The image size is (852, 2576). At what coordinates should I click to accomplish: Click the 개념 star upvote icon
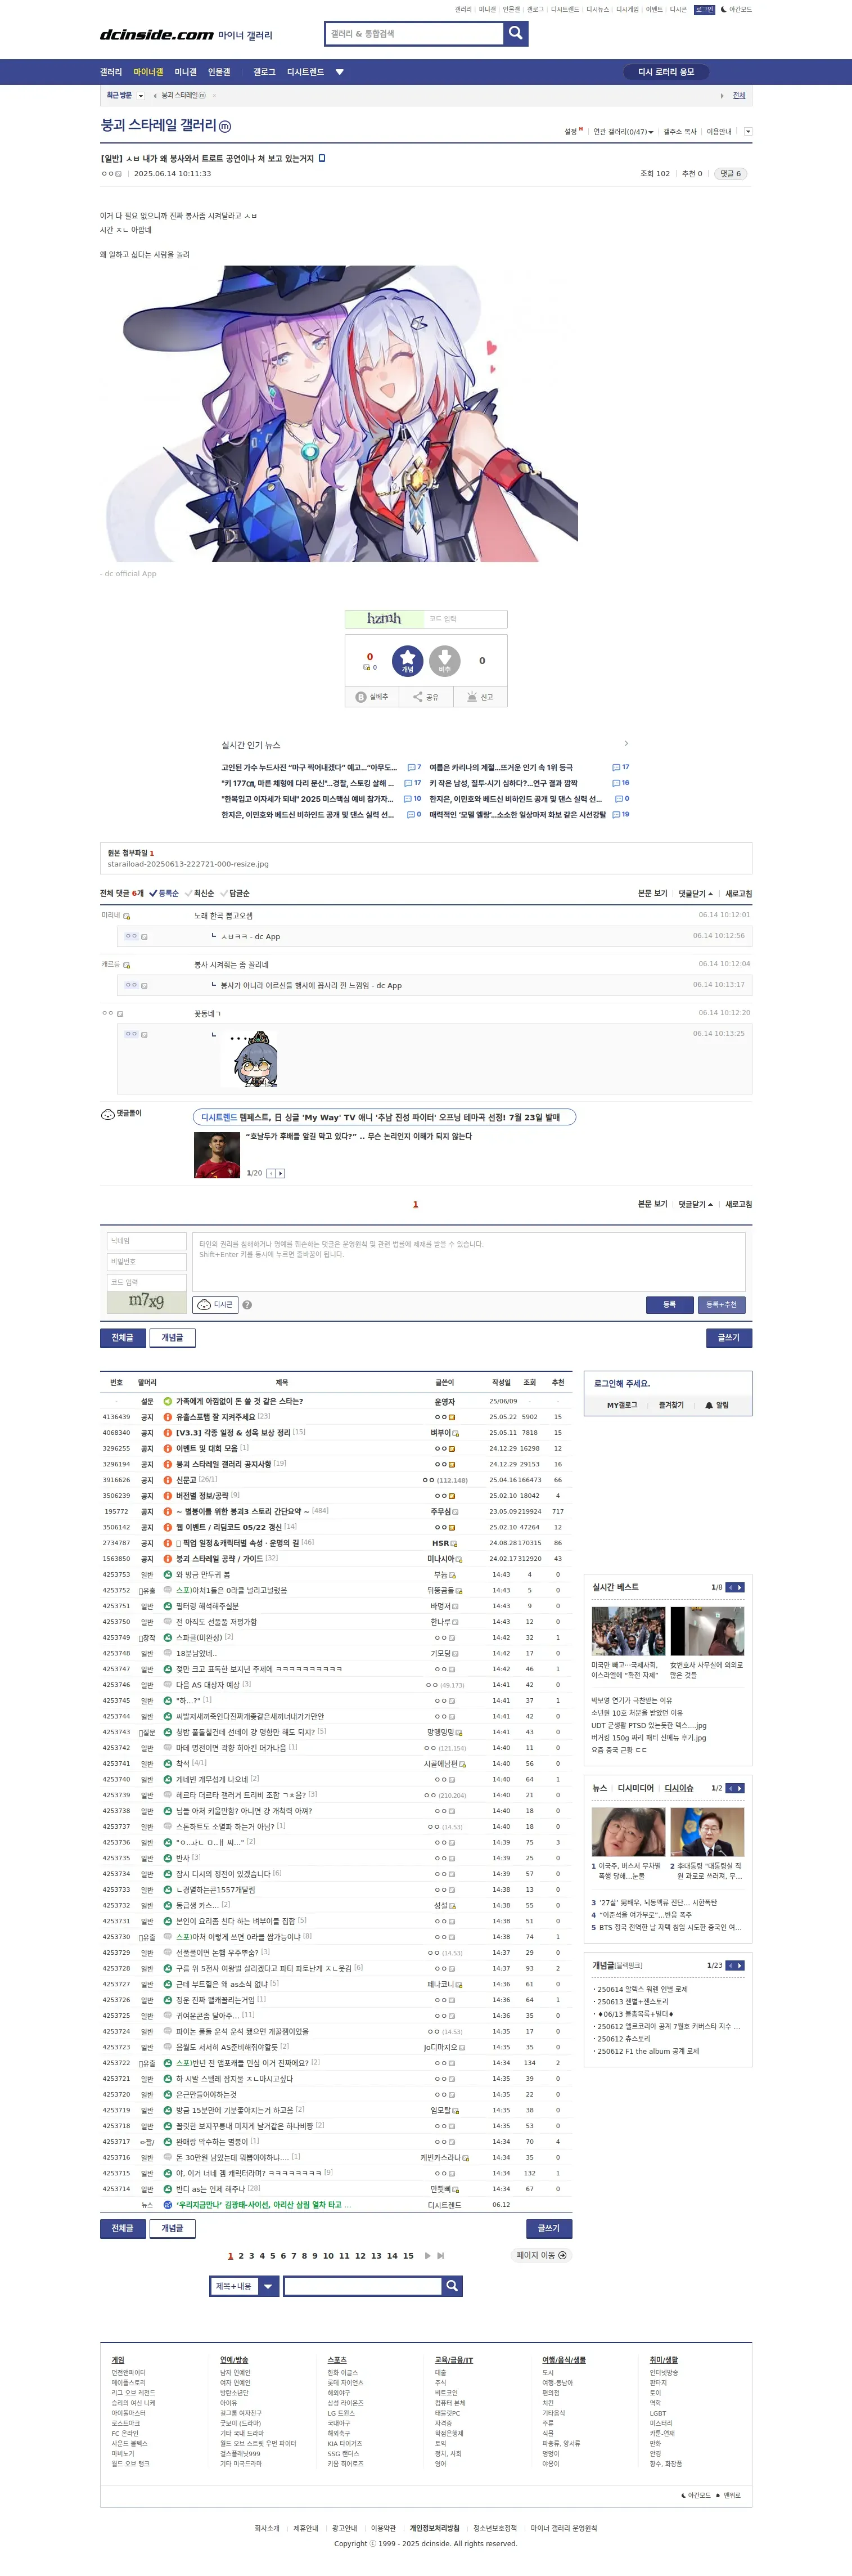[407, 661]
